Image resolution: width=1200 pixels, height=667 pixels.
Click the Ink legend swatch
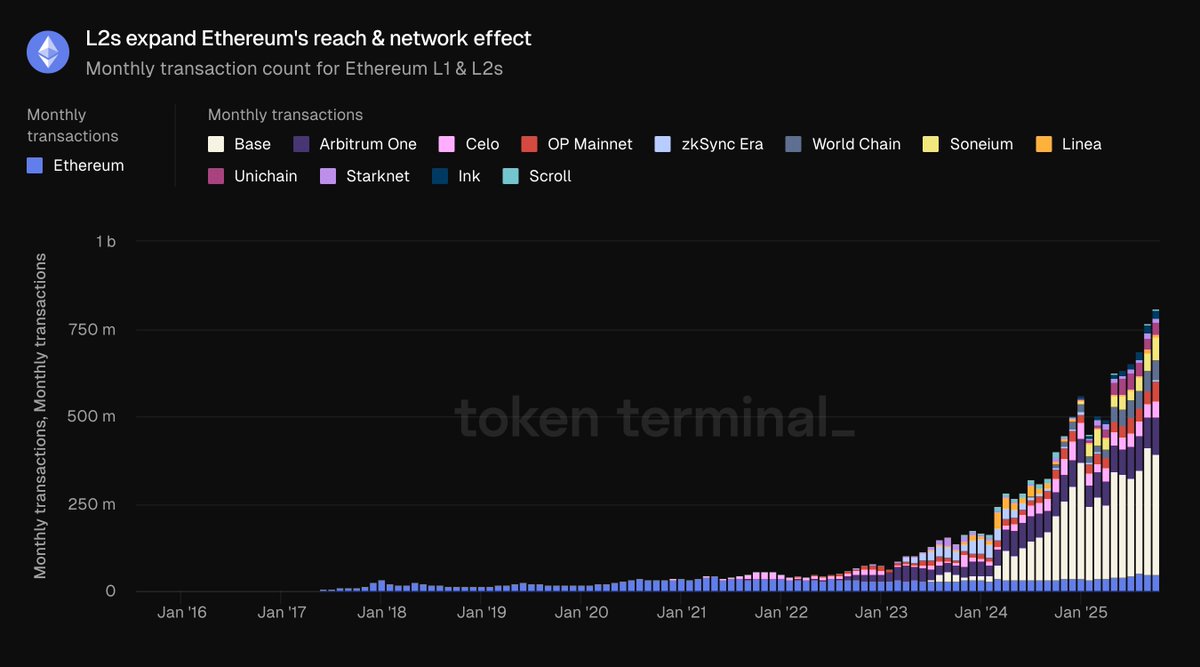[439, 176]
